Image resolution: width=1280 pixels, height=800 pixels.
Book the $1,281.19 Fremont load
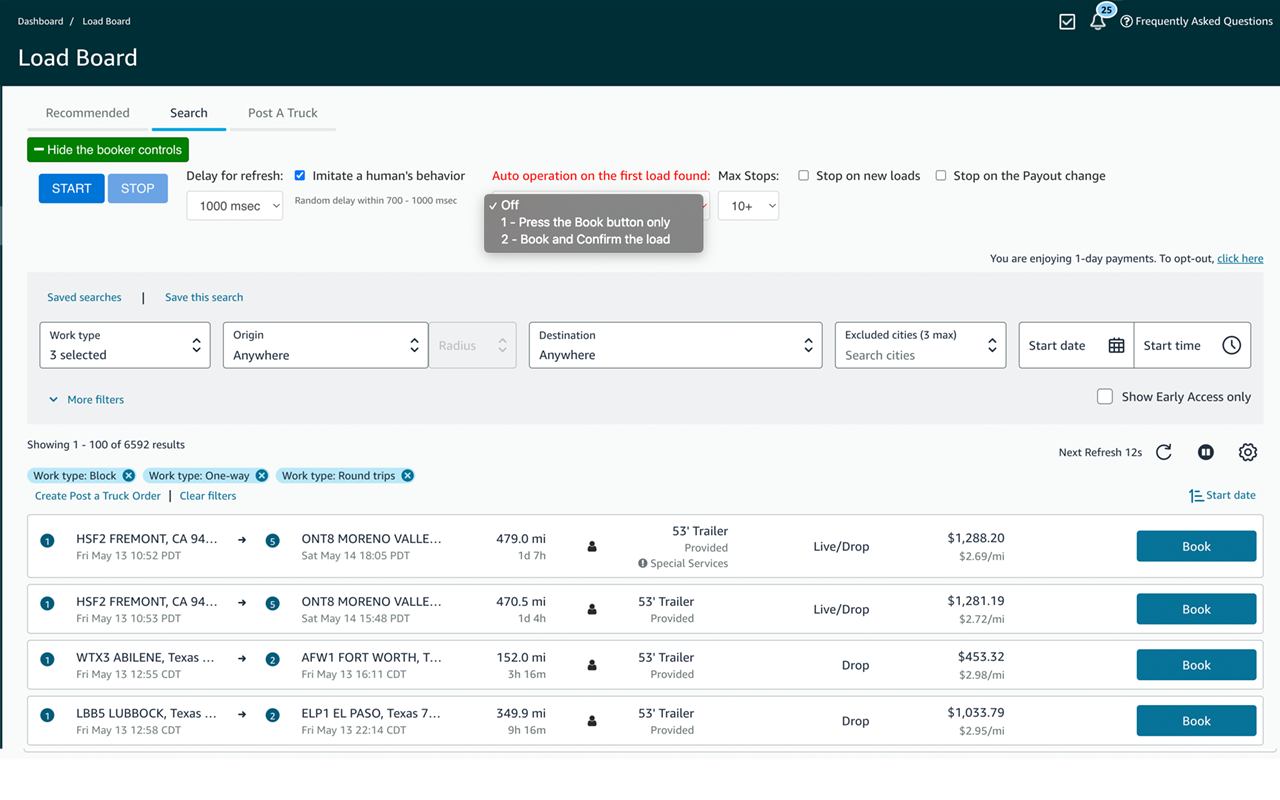pos(1196,609)
